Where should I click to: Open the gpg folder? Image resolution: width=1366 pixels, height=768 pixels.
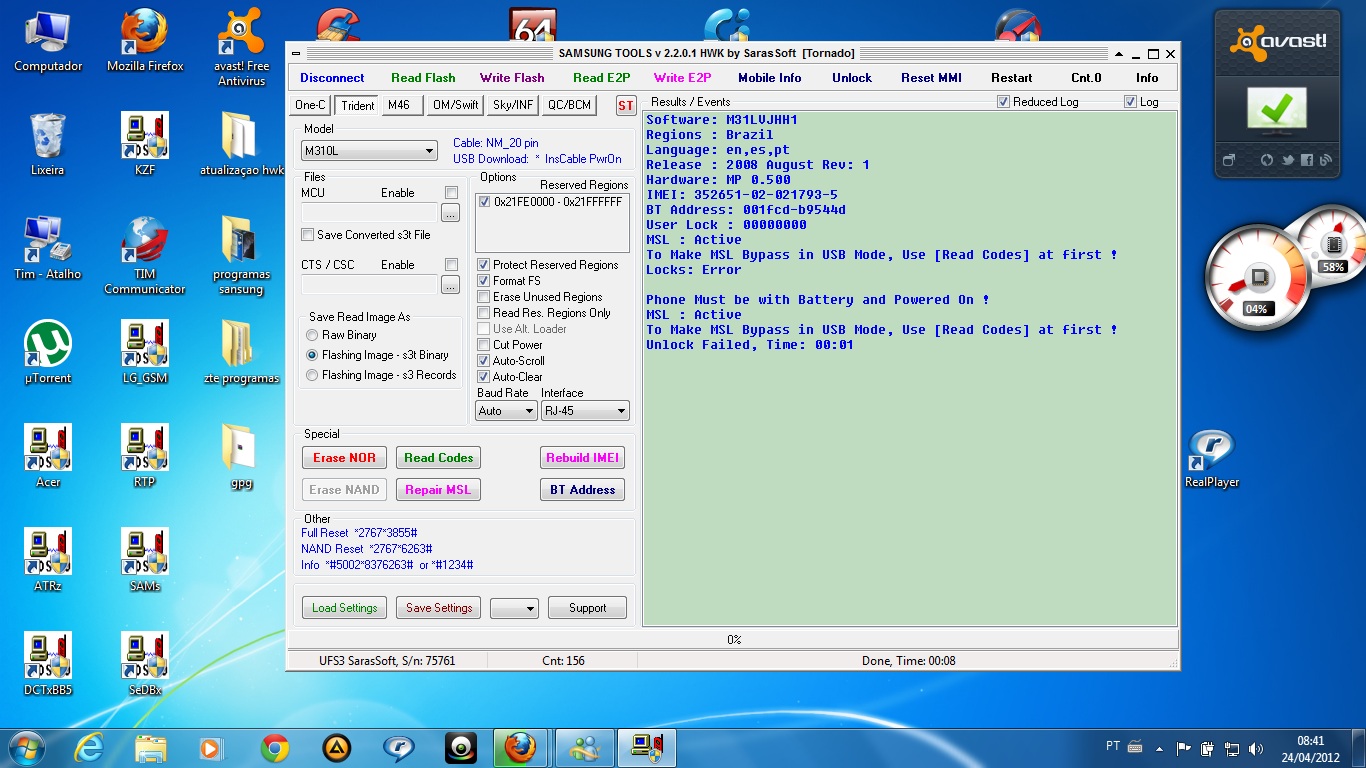point(241,457)
